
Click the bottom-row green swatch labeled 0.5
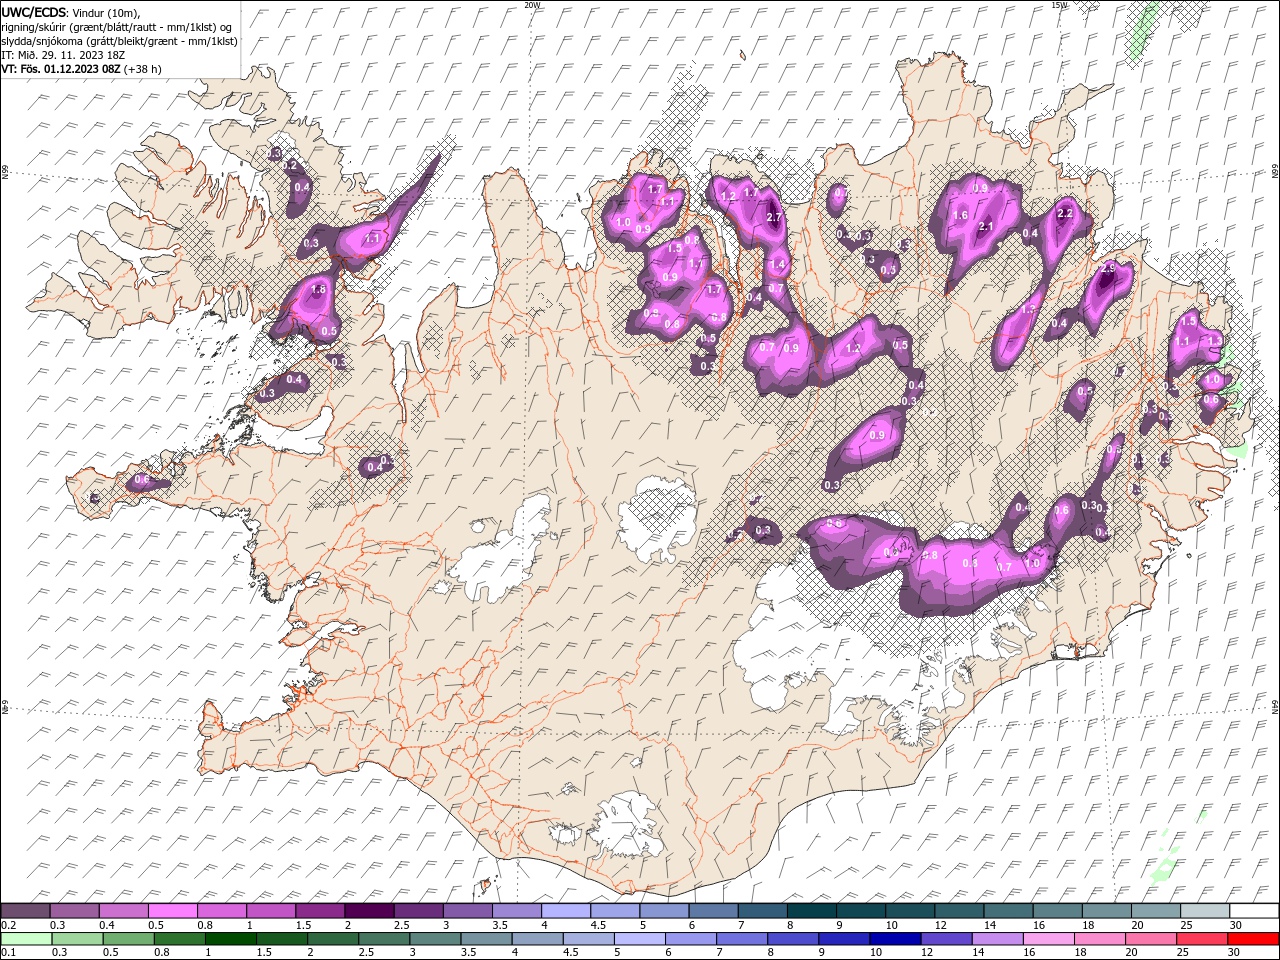tap(128, 939)
